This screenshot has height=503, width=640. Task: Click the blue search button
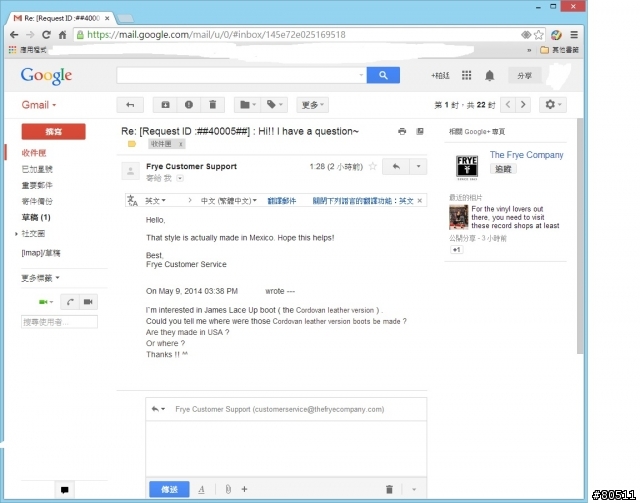pyautogui.click(x=383, y=75)
